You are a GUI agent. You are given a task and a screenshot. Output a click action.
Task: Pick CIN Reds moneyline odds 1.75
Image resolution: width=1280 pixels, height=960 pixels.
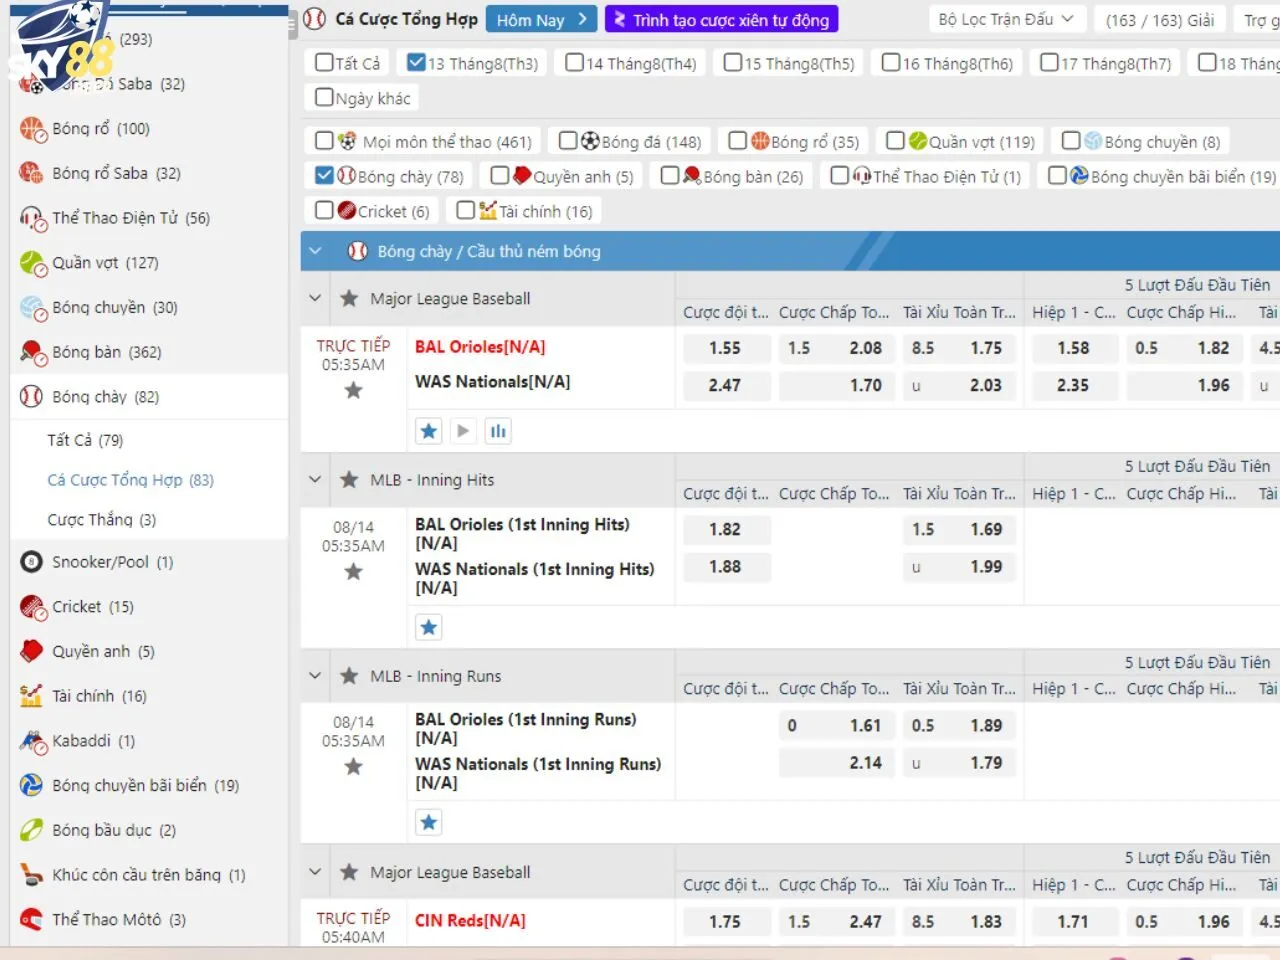click(x=725, y=922)
